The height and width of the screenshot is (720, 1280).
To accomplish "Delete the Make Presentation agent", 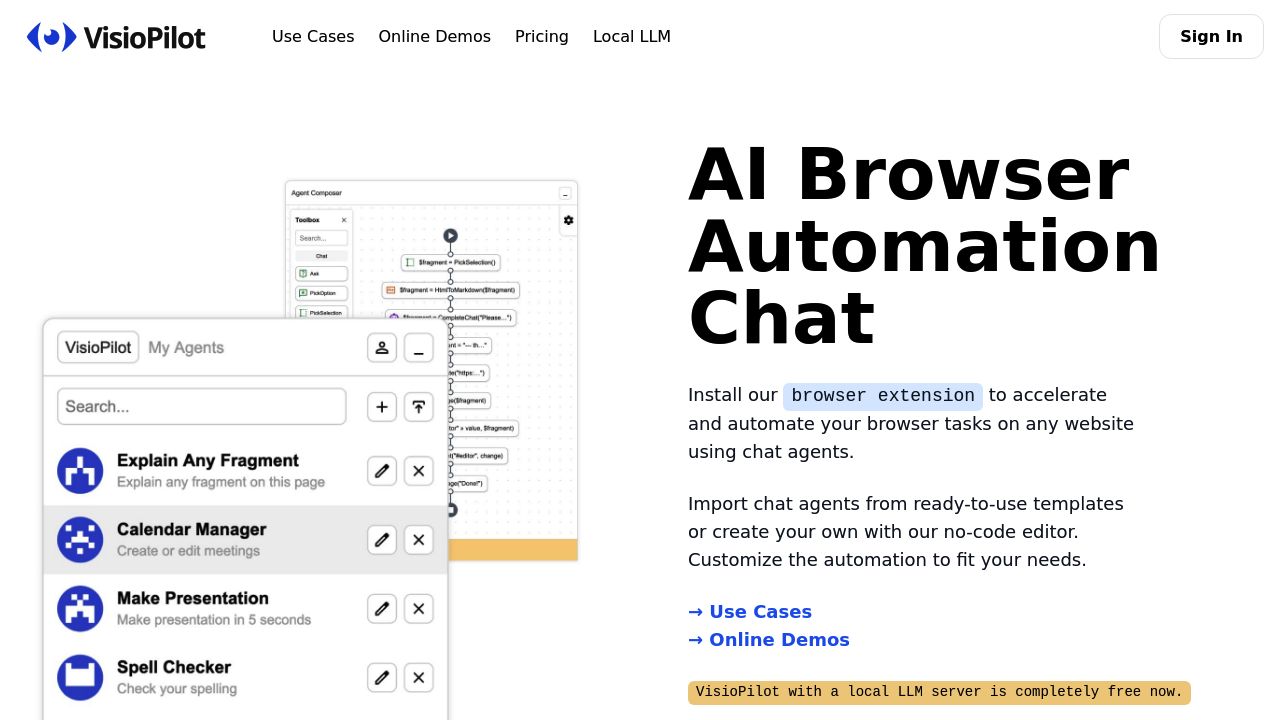I will pos(418,608).
